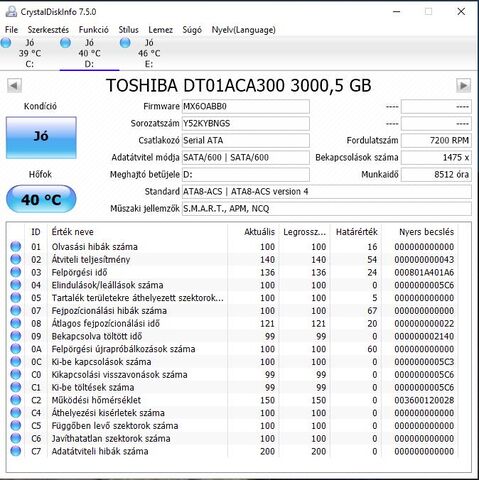Click raw value 000000002140
Image resolution: width=479 pixels, height=480 pixels.
pyautogui.click(x=424, y=336)
